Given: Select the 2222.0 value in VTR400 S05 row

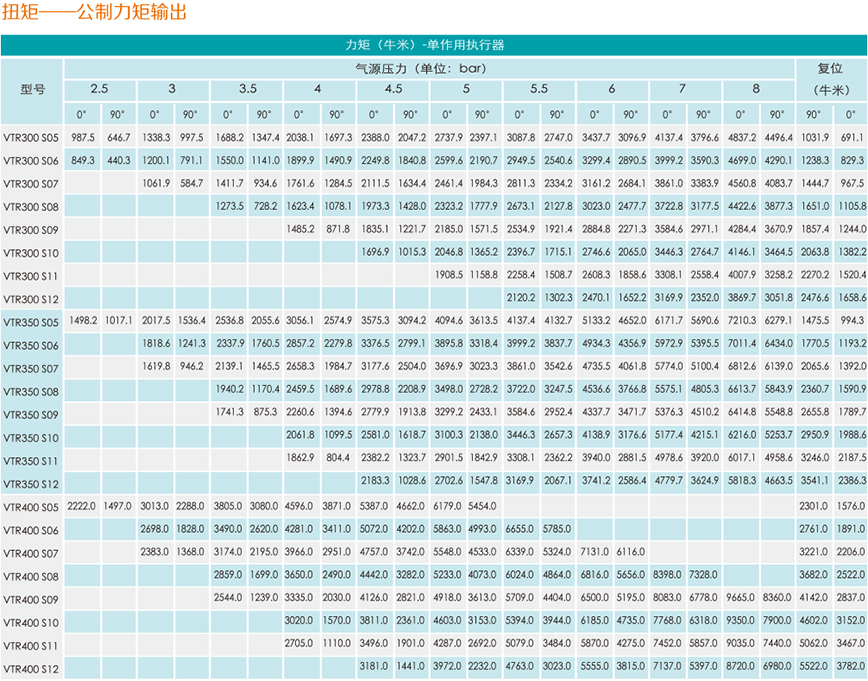Looking at the screenshot, I should pos(82,506).
